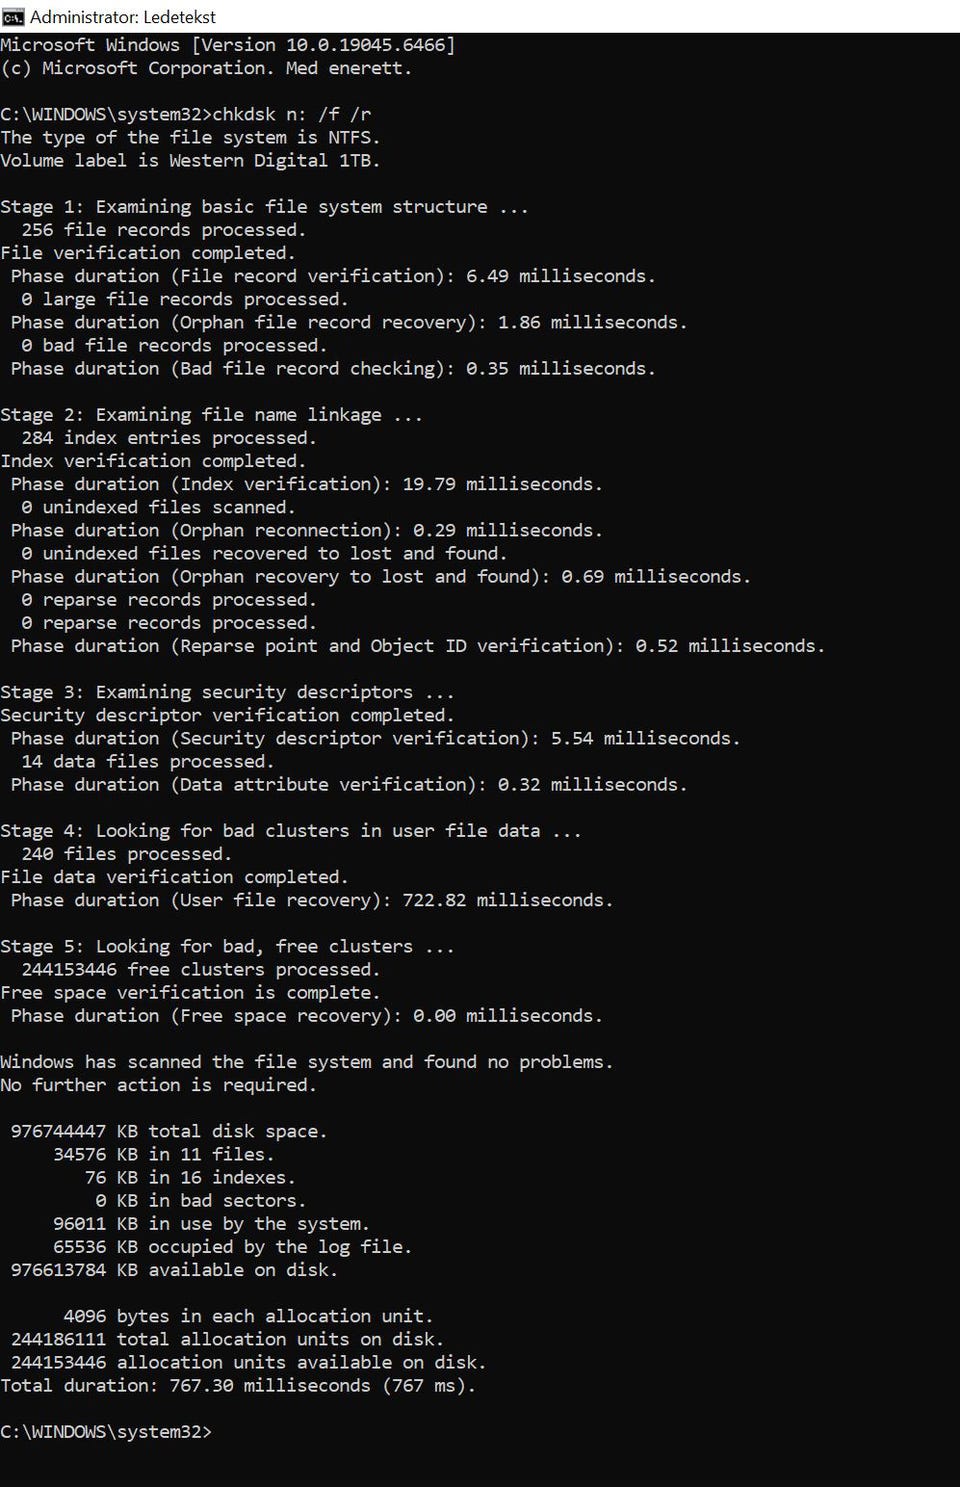
Task: Click the 'Stage 1: Examining basic file system structure' heading
Action: coord(264,206)
